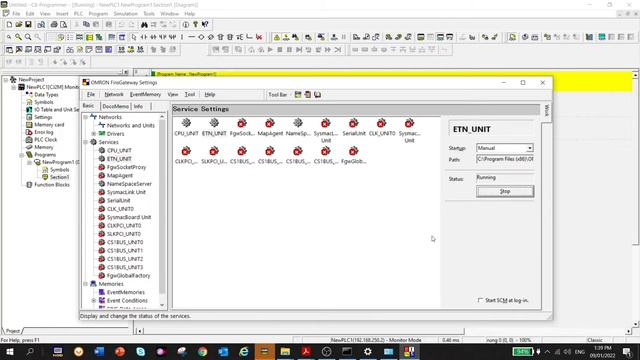The height and width of the screenshot is (360, 640).
Task: Stop the ETN_UNIT service
Action: coord(505,191)
